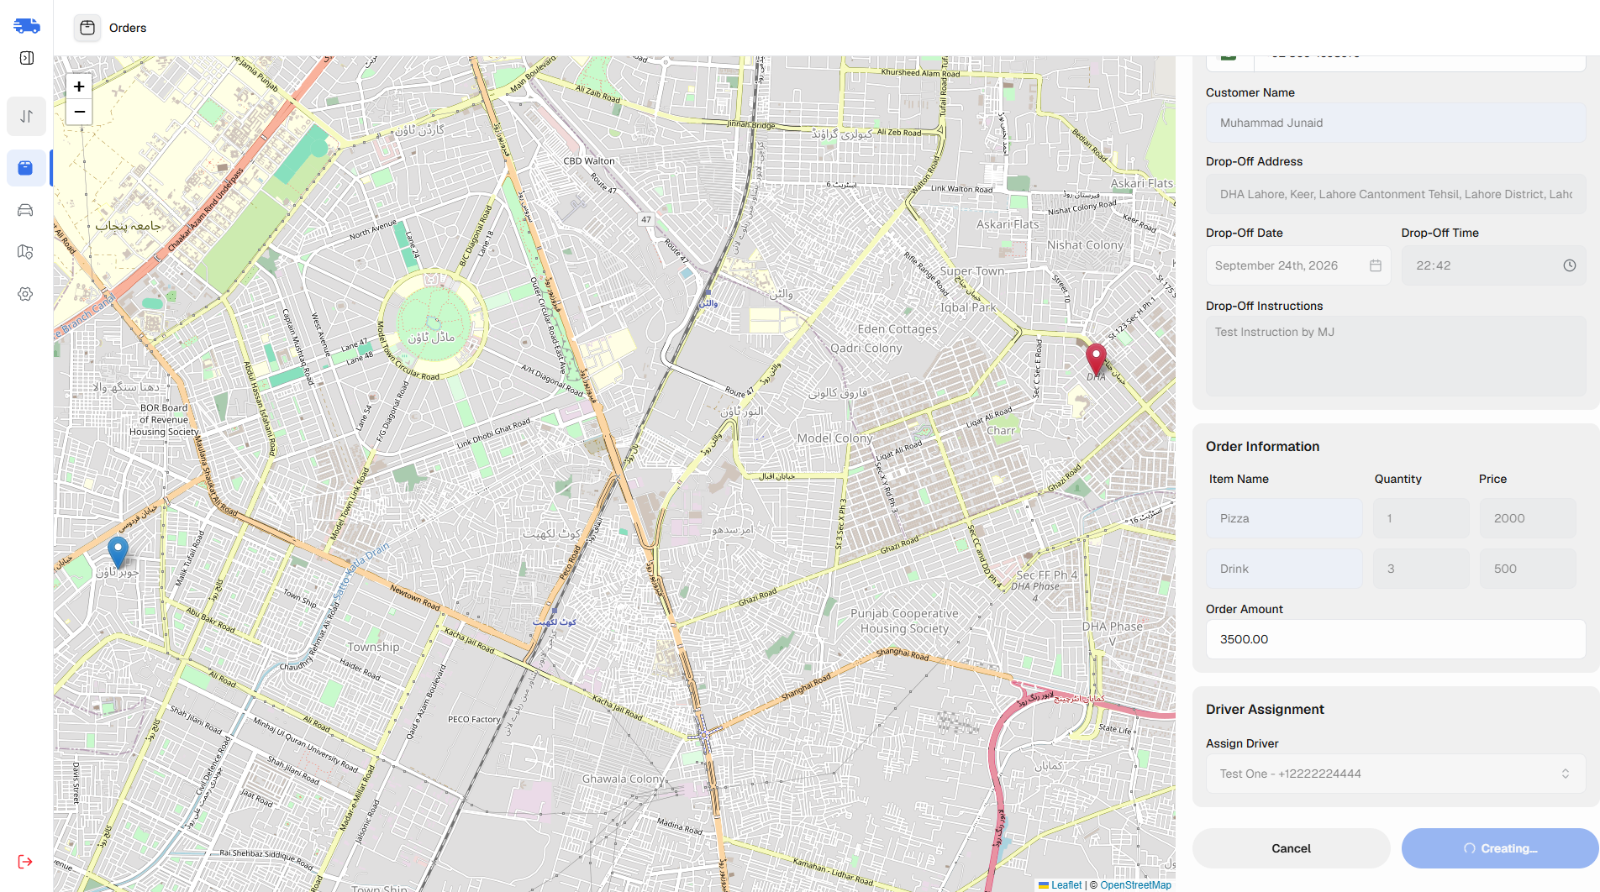Screen dimensions: 1600x892
Task: Click the Pizza item name field
Action: coord(1284,519)
